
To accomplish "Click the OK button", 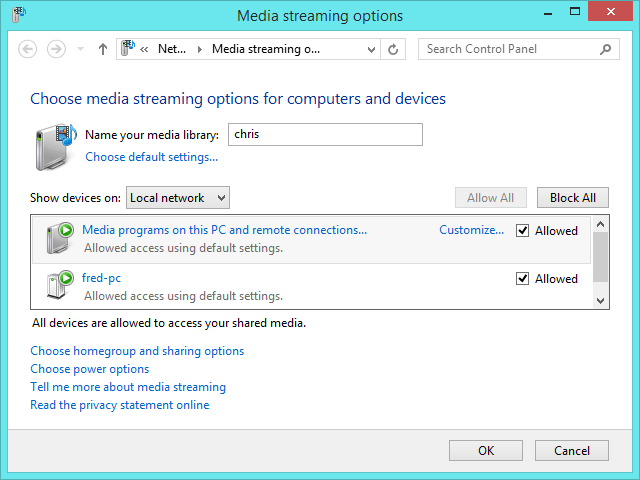I will [486, 451].
